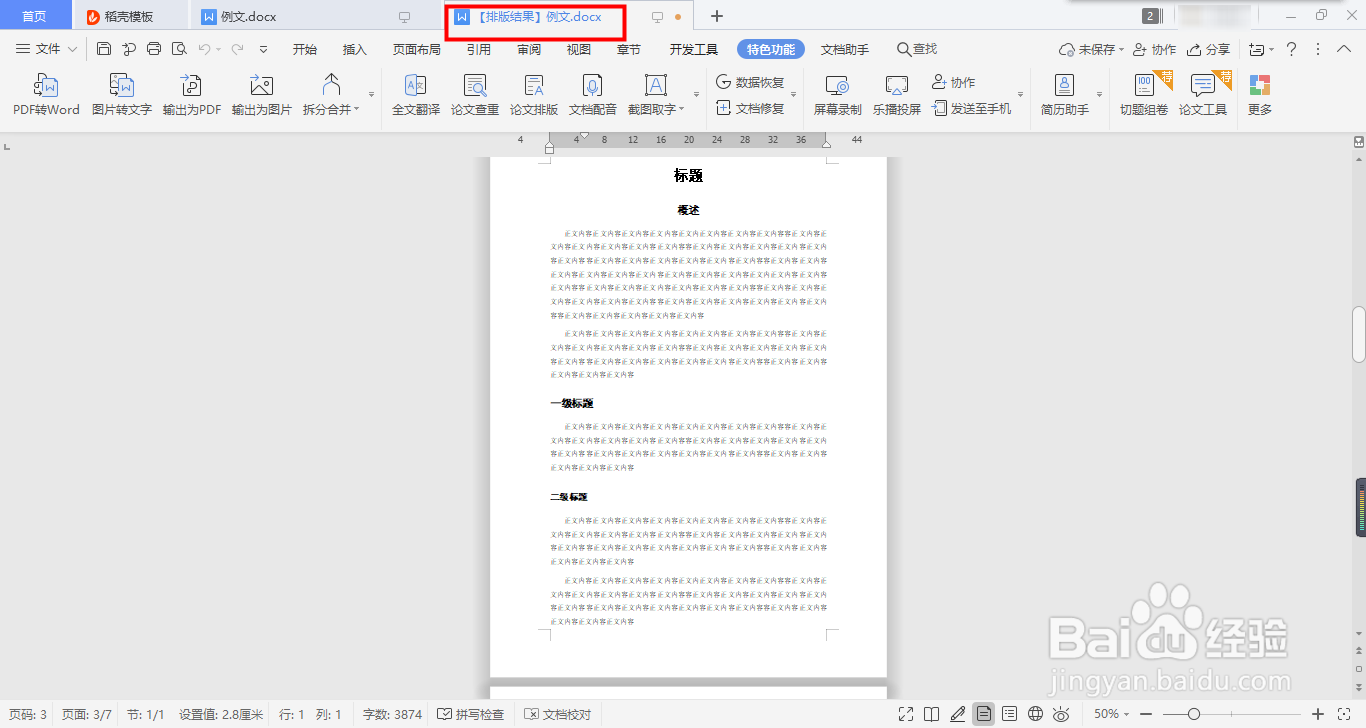Switch to the 页面布局 ribbon tab

(418, 48)
